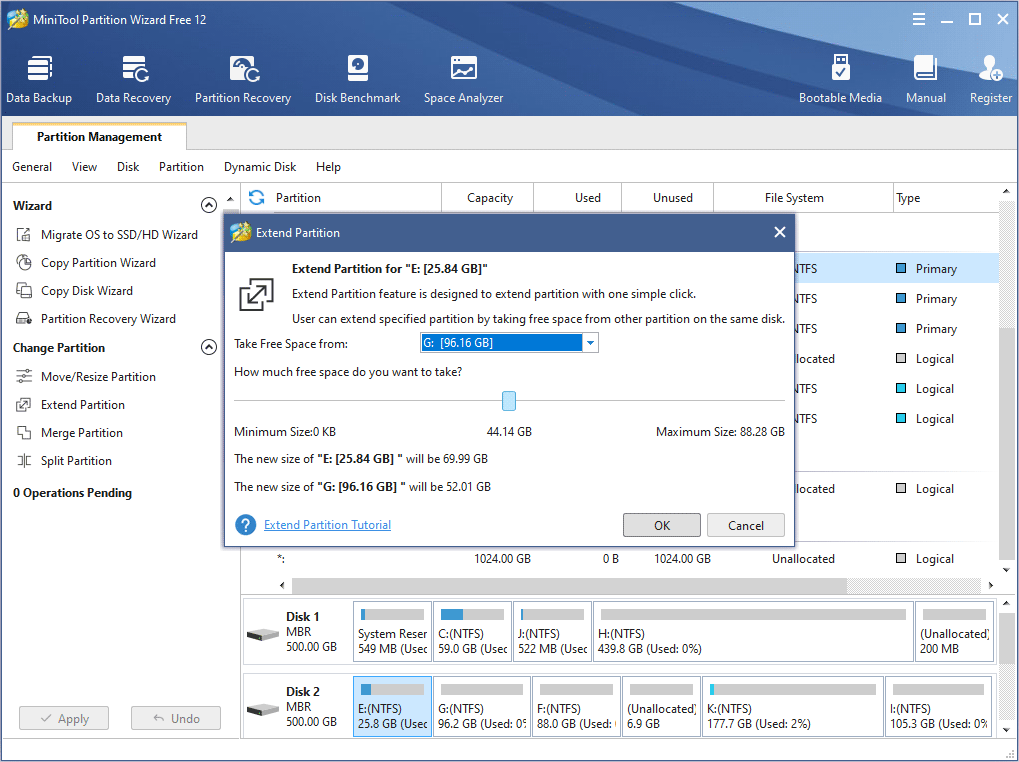1019x762 pixels.
Task: Open the Help menu
Action: tap(328, 167)
